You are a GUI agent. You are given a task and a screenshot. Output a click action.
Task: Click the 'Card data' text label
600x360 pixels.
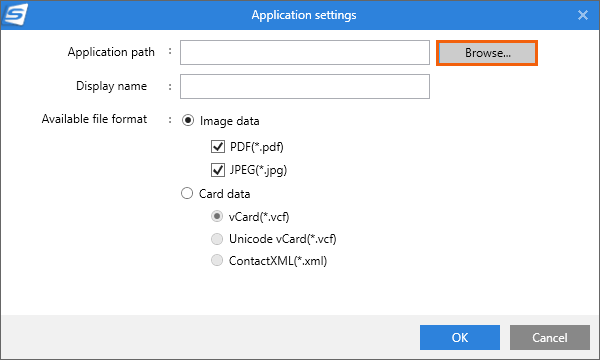pyautogui.click(x=225, y=194)
